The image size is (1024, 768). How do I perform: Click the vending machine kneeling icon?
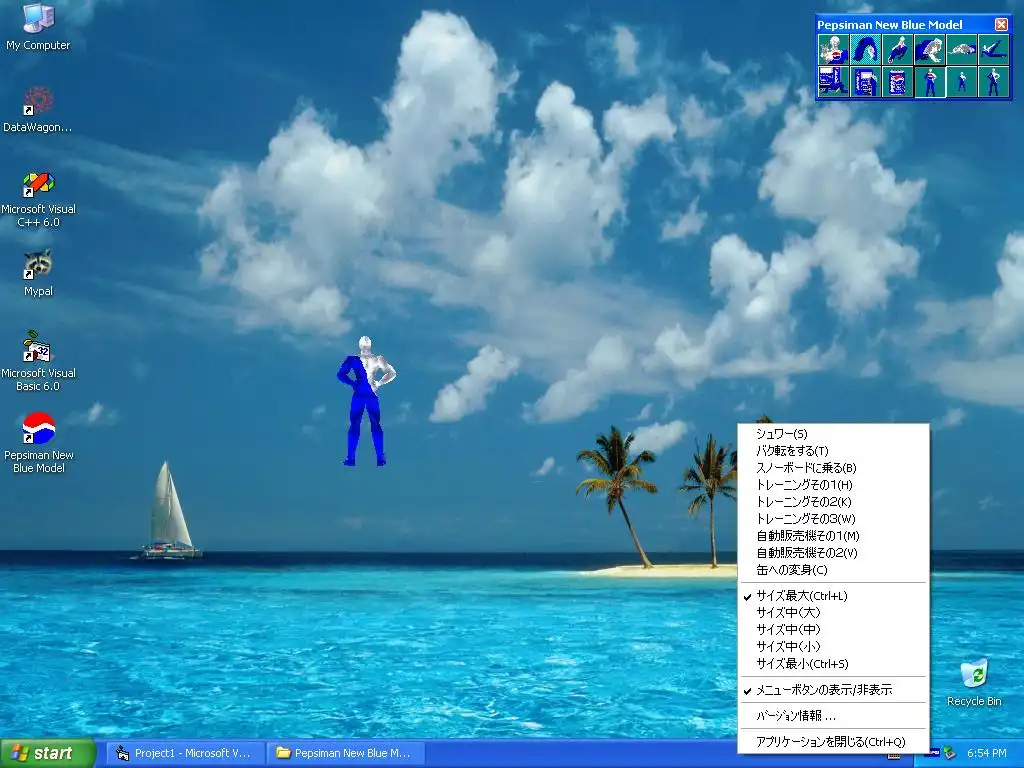[x=834, y=82]
